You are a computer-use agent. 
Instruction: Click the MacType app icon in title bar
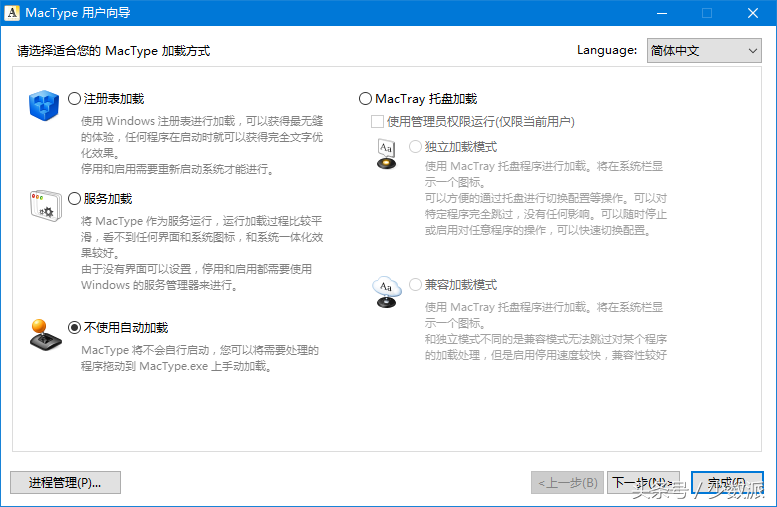click(13, 13)
